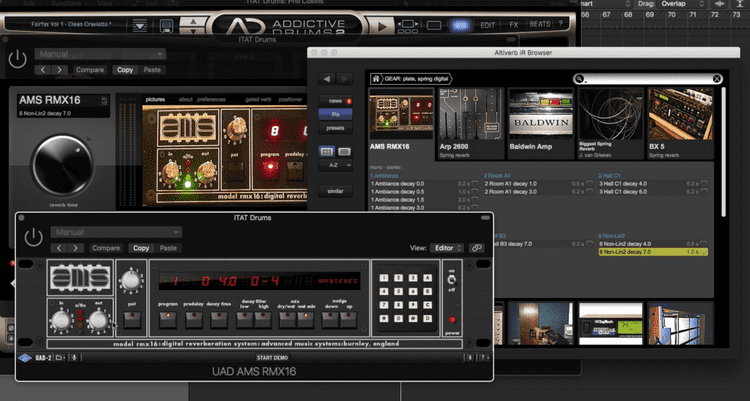Open the UAD toolbar folder preset menu
Viewport: 750px width, 401px height.
[x=60, y=357]
